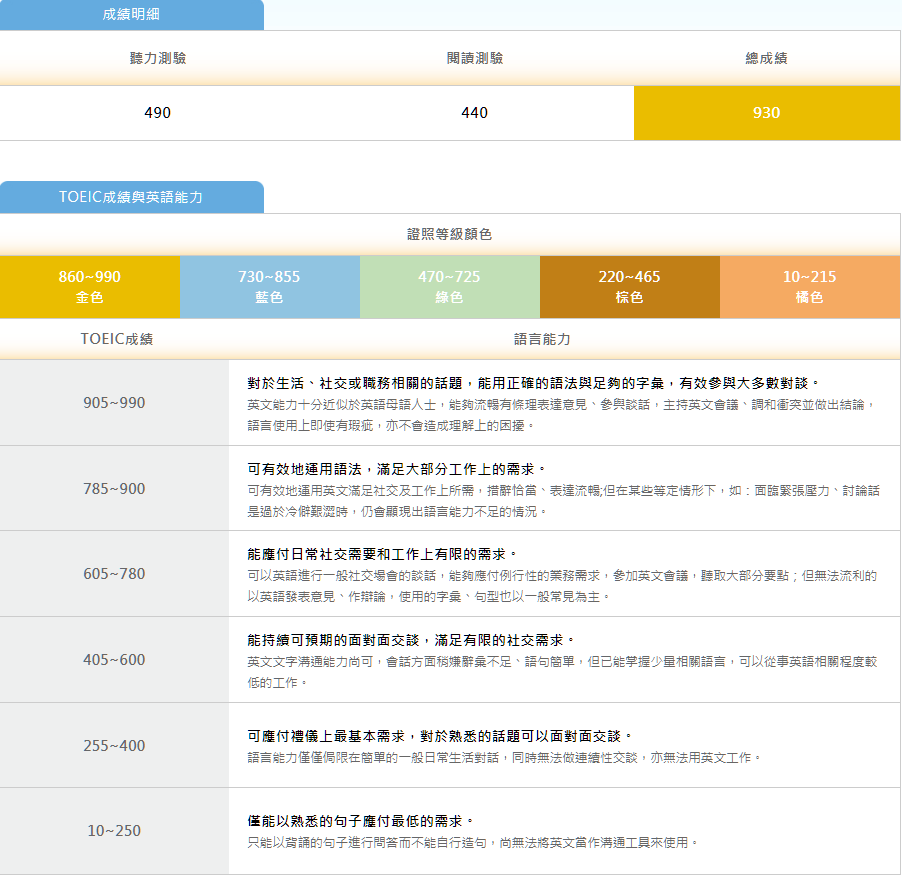The height and width of the screenshot is (875, 902).
Task: Select the 860~990 金色 gold swatch
Action: [x=90, y=287]
